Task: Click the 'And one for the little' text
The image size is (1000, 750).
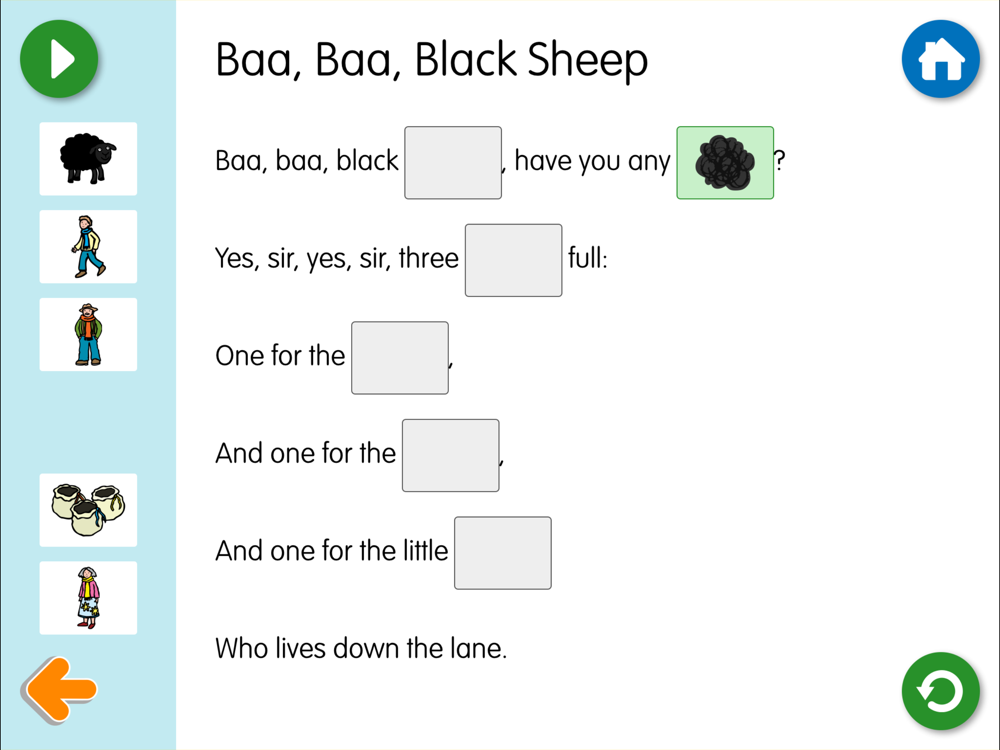Action: tap(332, 551)
